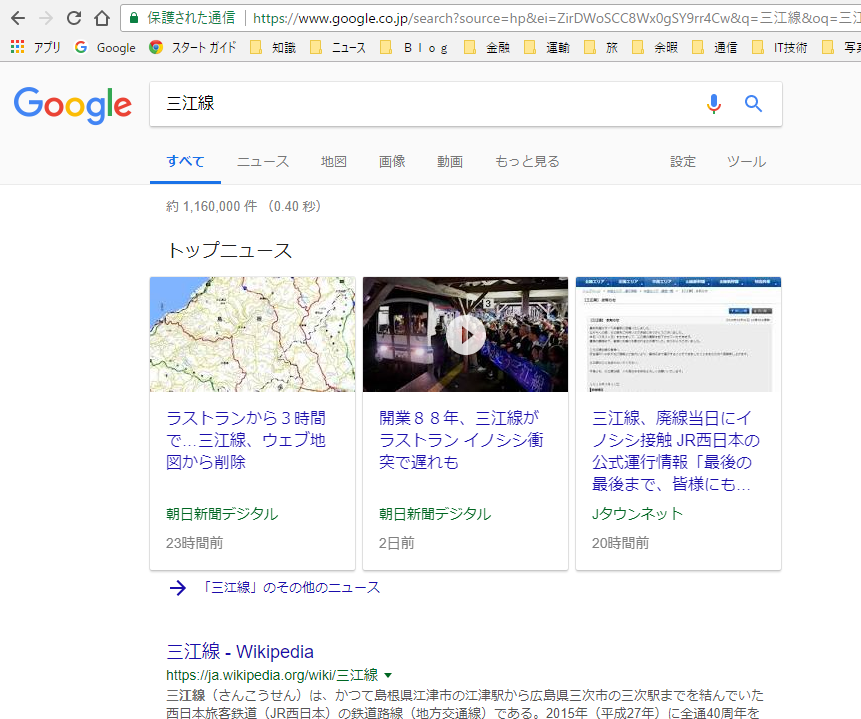Image resolution: width=861 pixels, height=719 pixels.
Task: Open 「三江線」のその他のニュース link
Action: click(289, 588)
